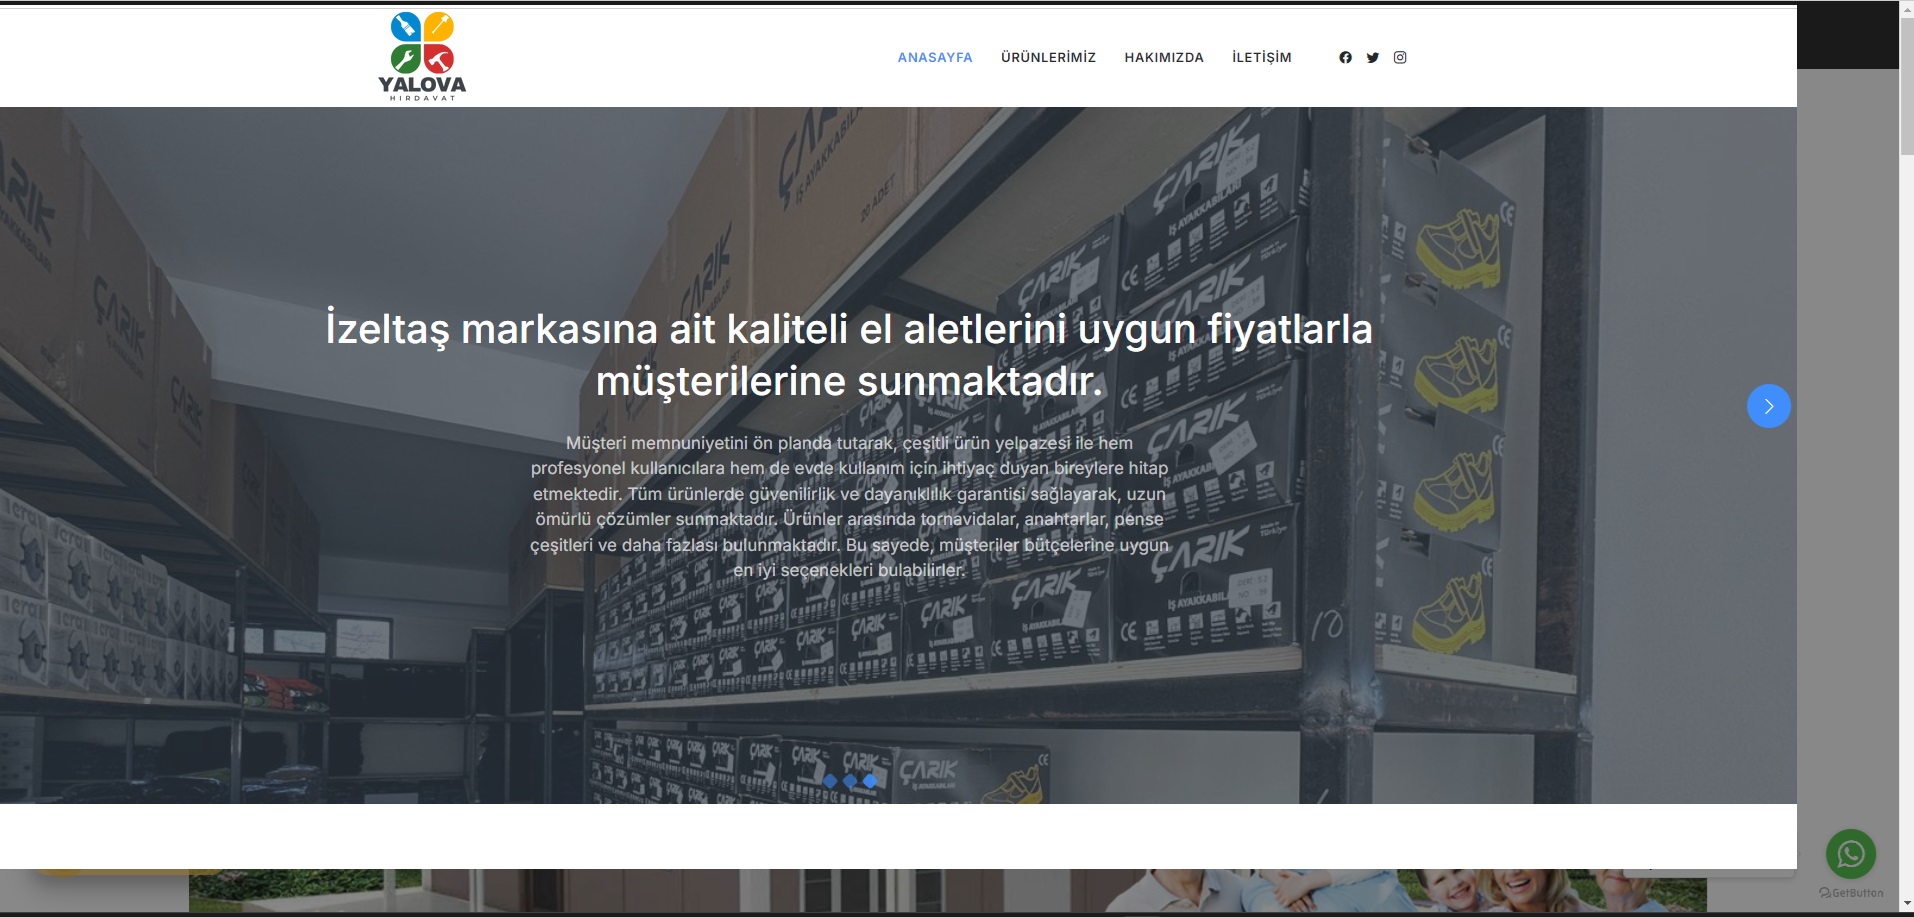The height and width of the screenshot is (917, 1914).
Task: Start a WhatsApp chat via green button
Action: tap(1850, 854)
